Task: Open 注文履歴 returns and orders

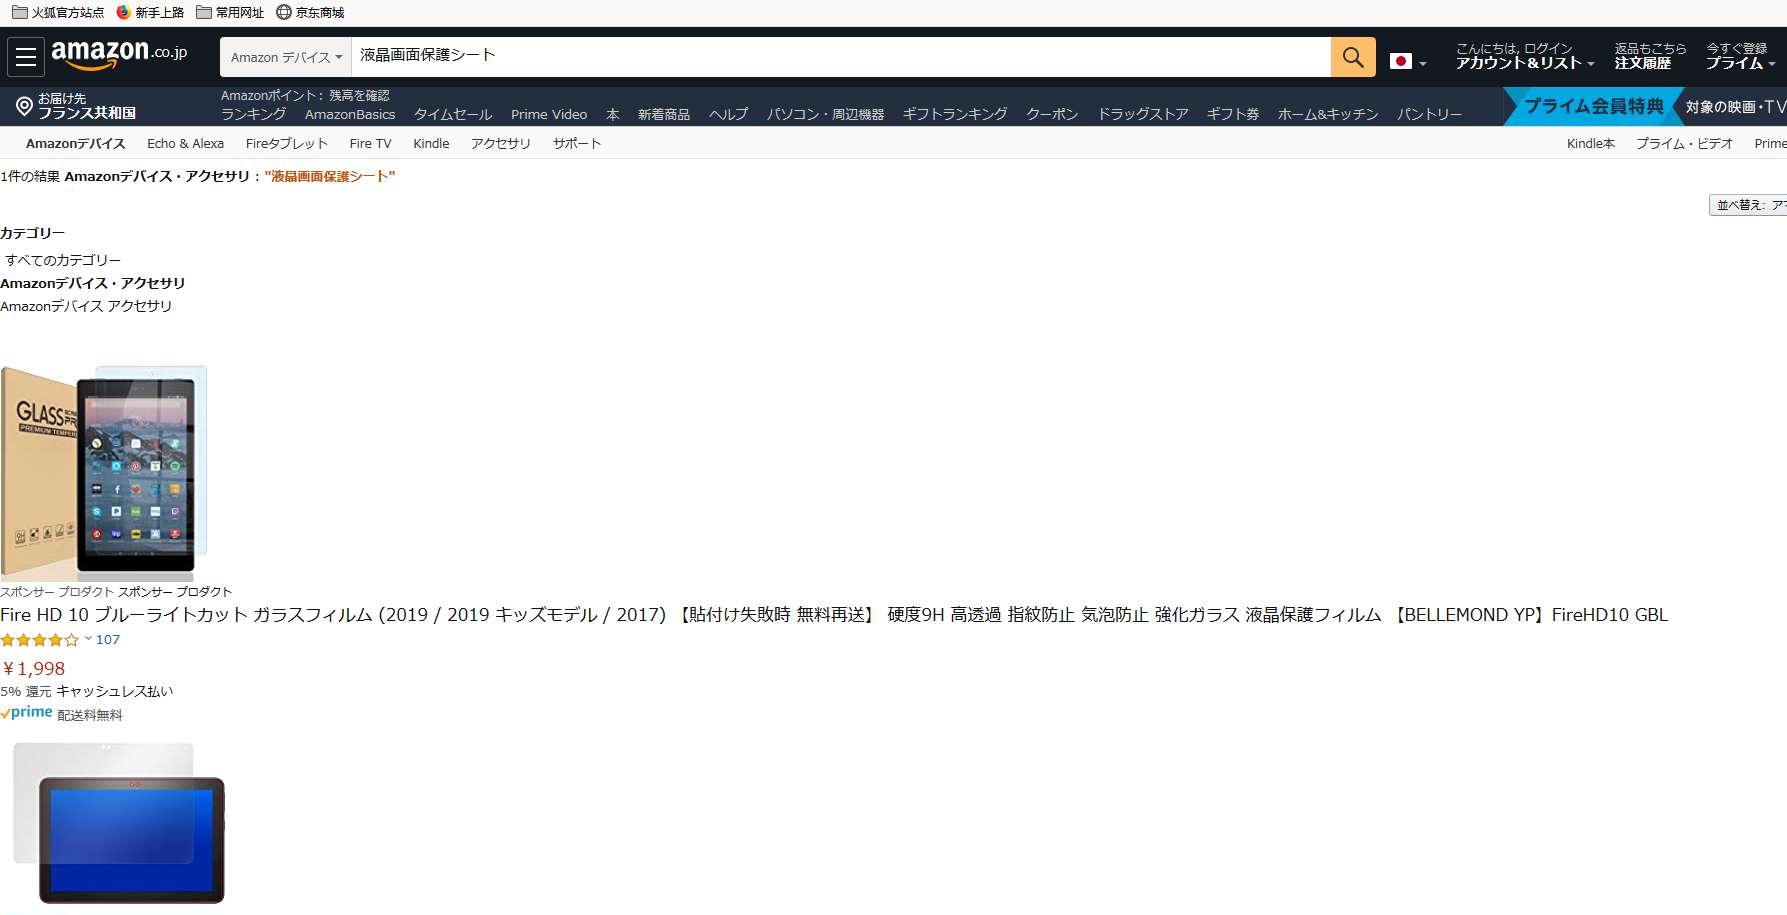Action: click(1650, 56)
